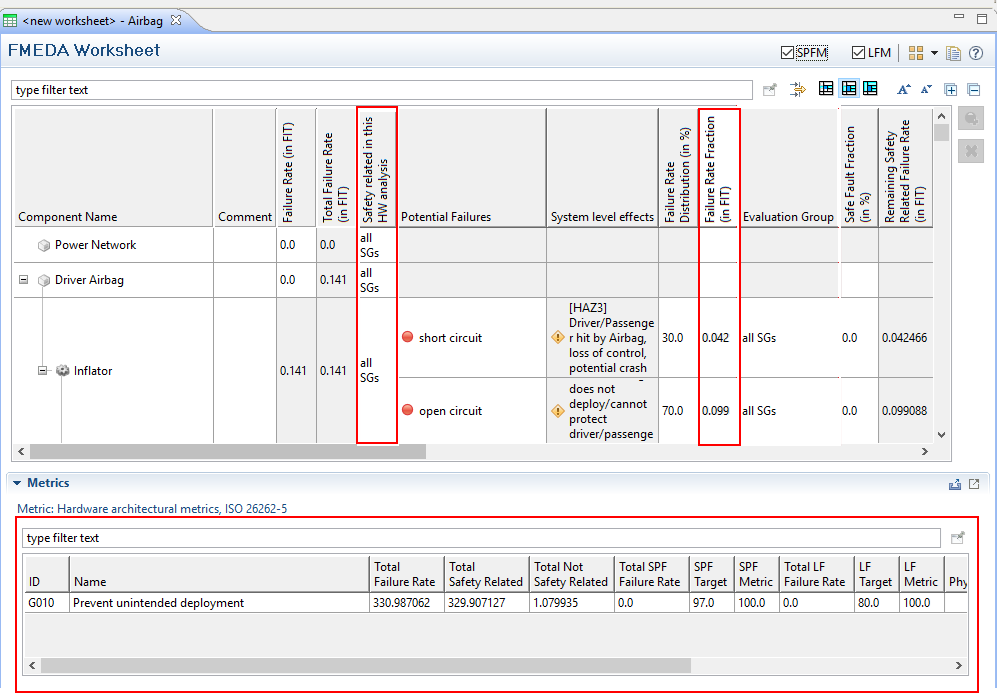The height and width of the screenshot is (693, 997).
Task: Click the Failure Rate Fraction column header
Action: (x=718, y=166)
